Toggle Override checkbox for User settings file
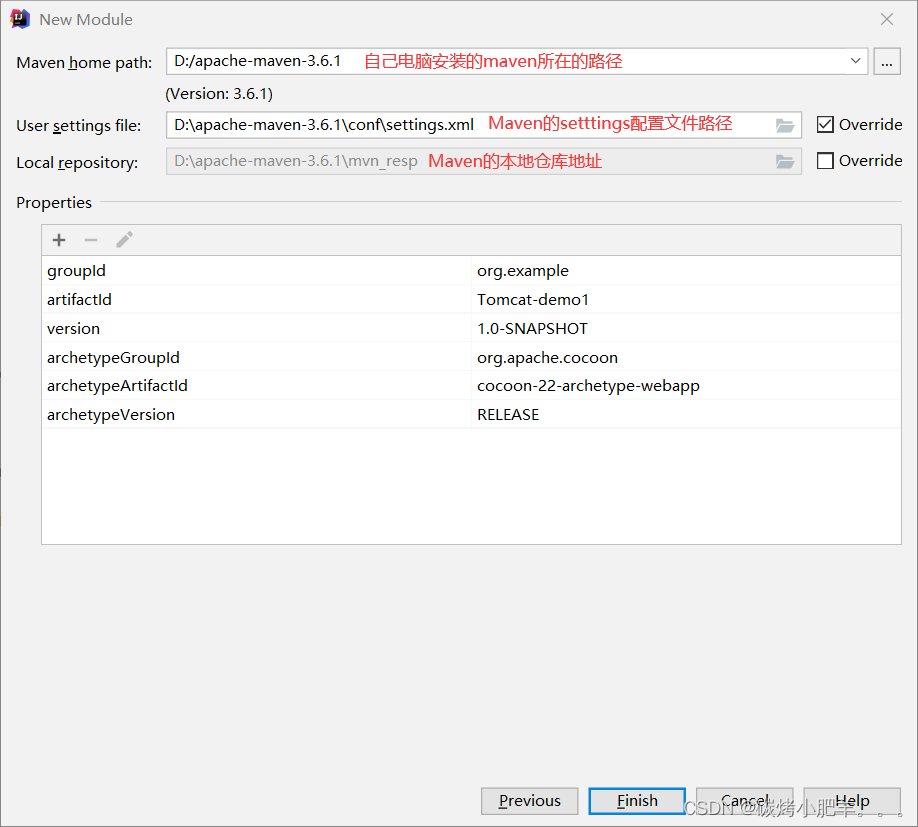 click(825, 125)
